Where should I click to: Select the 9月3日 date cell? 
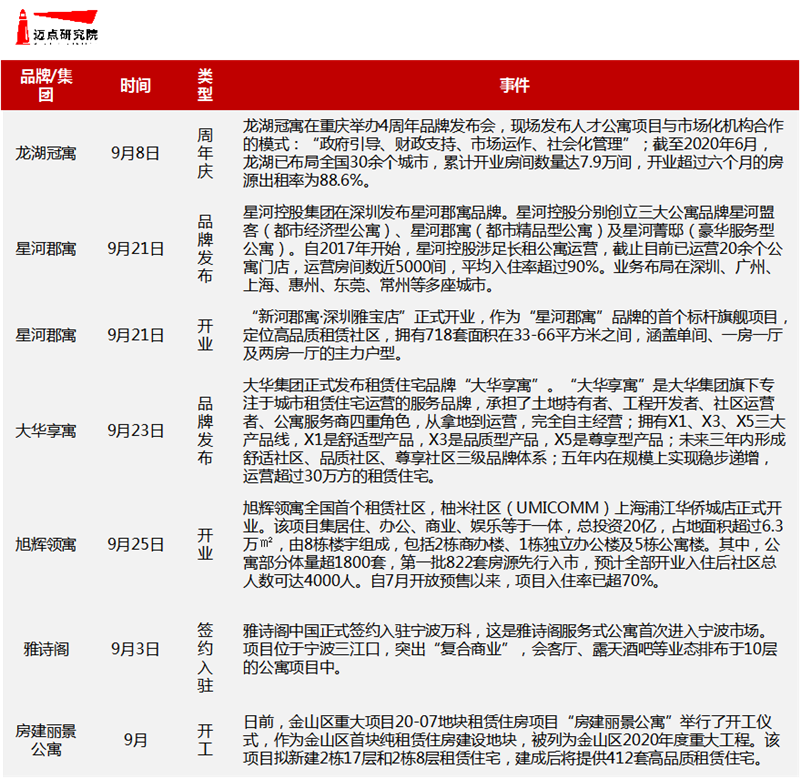click(135, 649)
